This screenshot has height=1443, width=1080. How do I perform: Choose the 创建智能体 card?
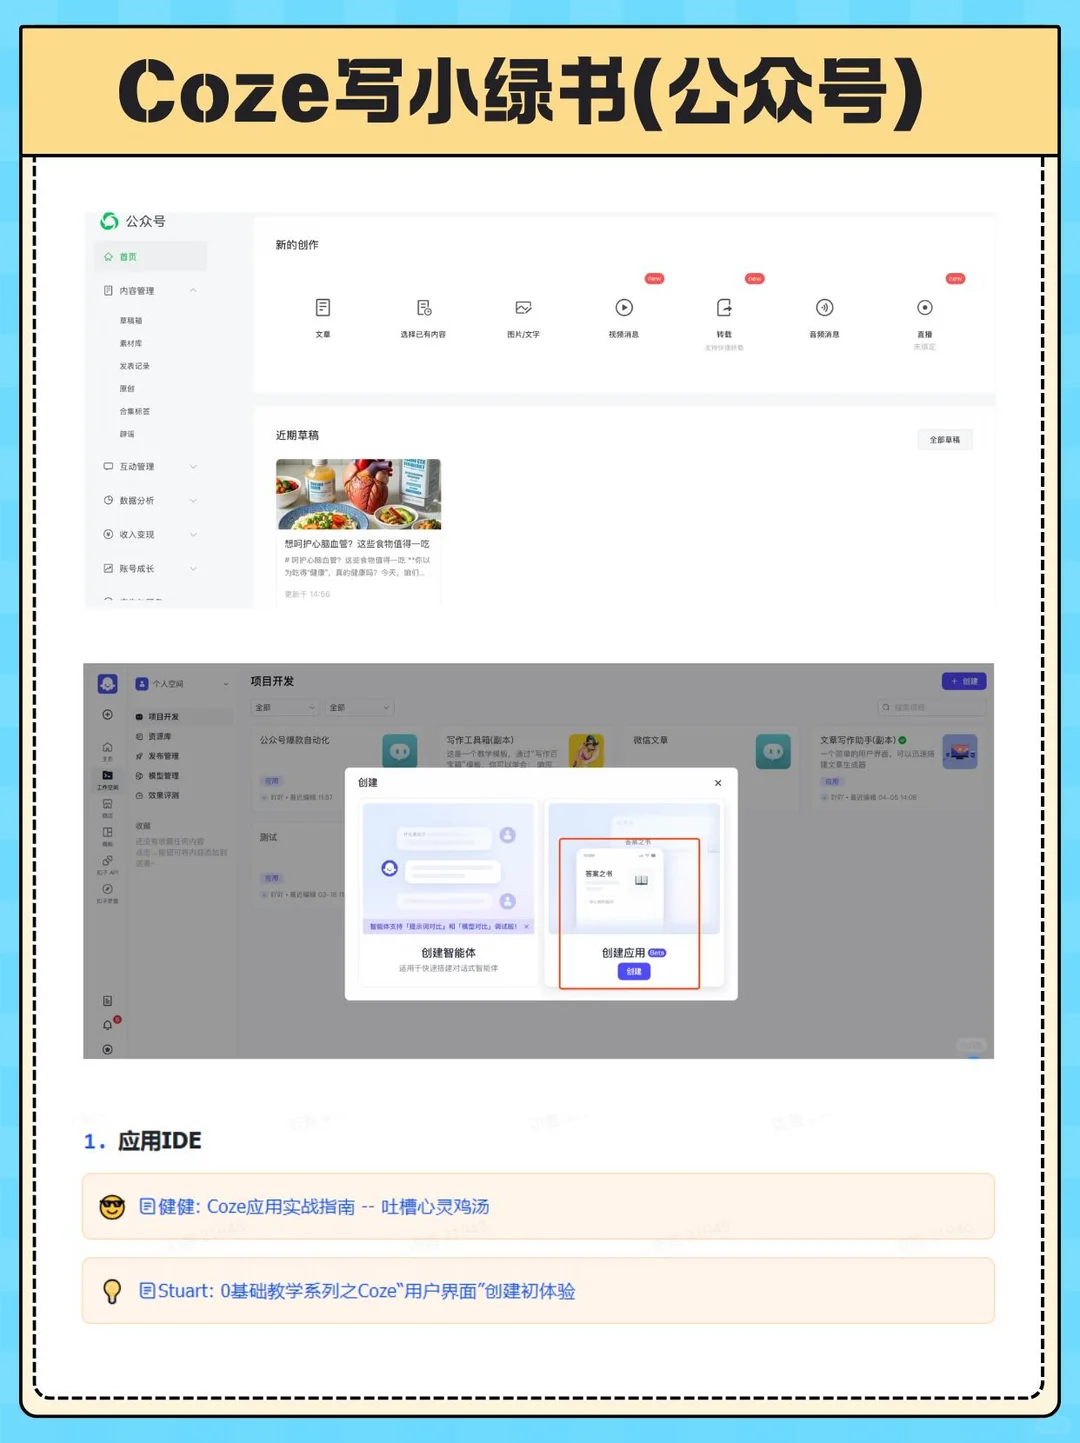click(448, 893)
